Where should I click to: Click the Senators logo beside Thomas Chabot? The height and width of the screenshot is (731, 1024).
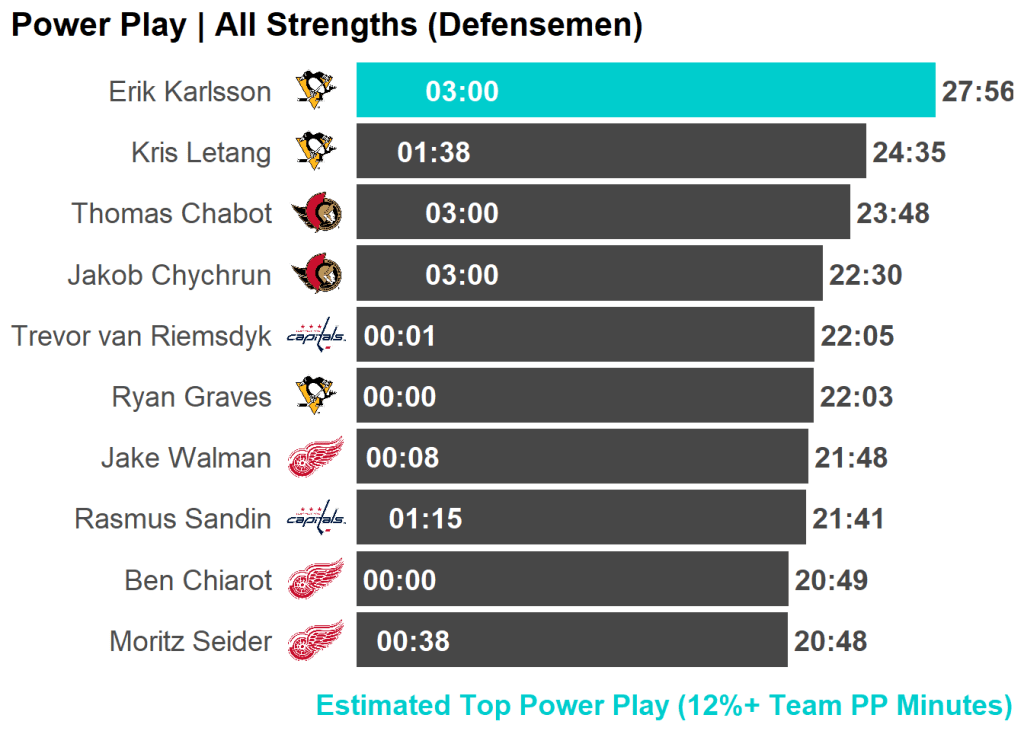pos(317,213)
